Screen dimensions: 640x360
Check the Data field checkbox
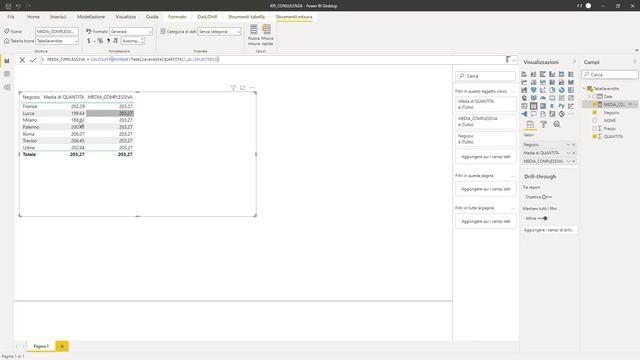[x=594, y=97]
